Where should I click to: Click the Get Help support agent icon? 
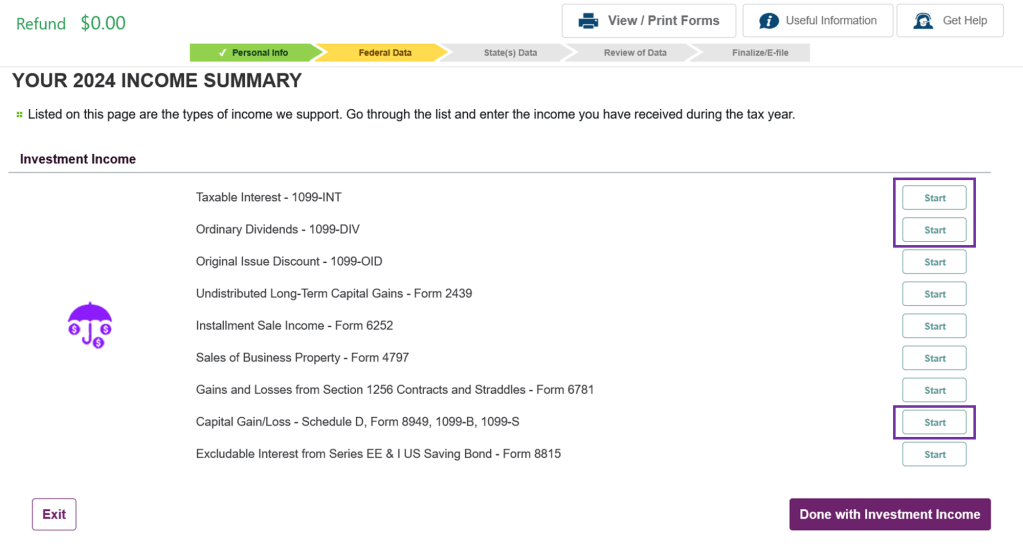click(x=923, y=21)
